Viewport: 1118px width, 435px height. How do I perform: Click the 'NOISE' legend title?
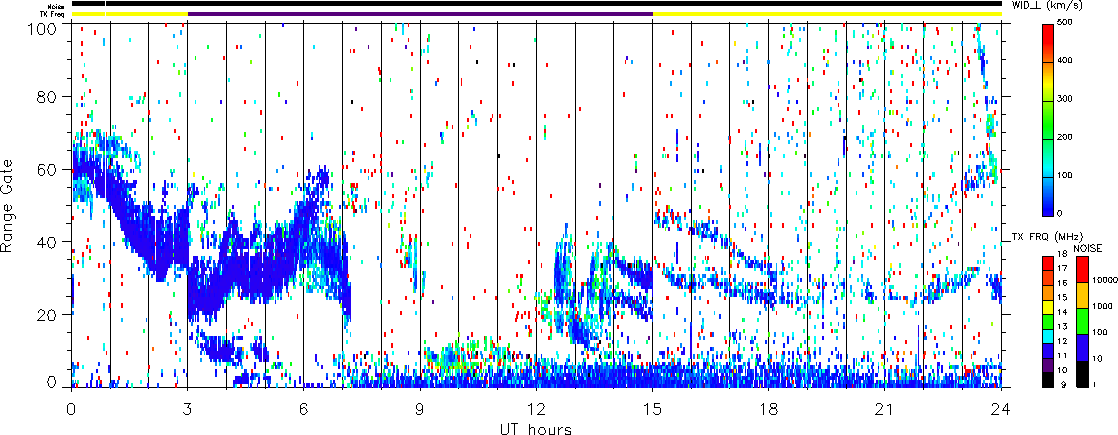click(x=1088, y=247)
